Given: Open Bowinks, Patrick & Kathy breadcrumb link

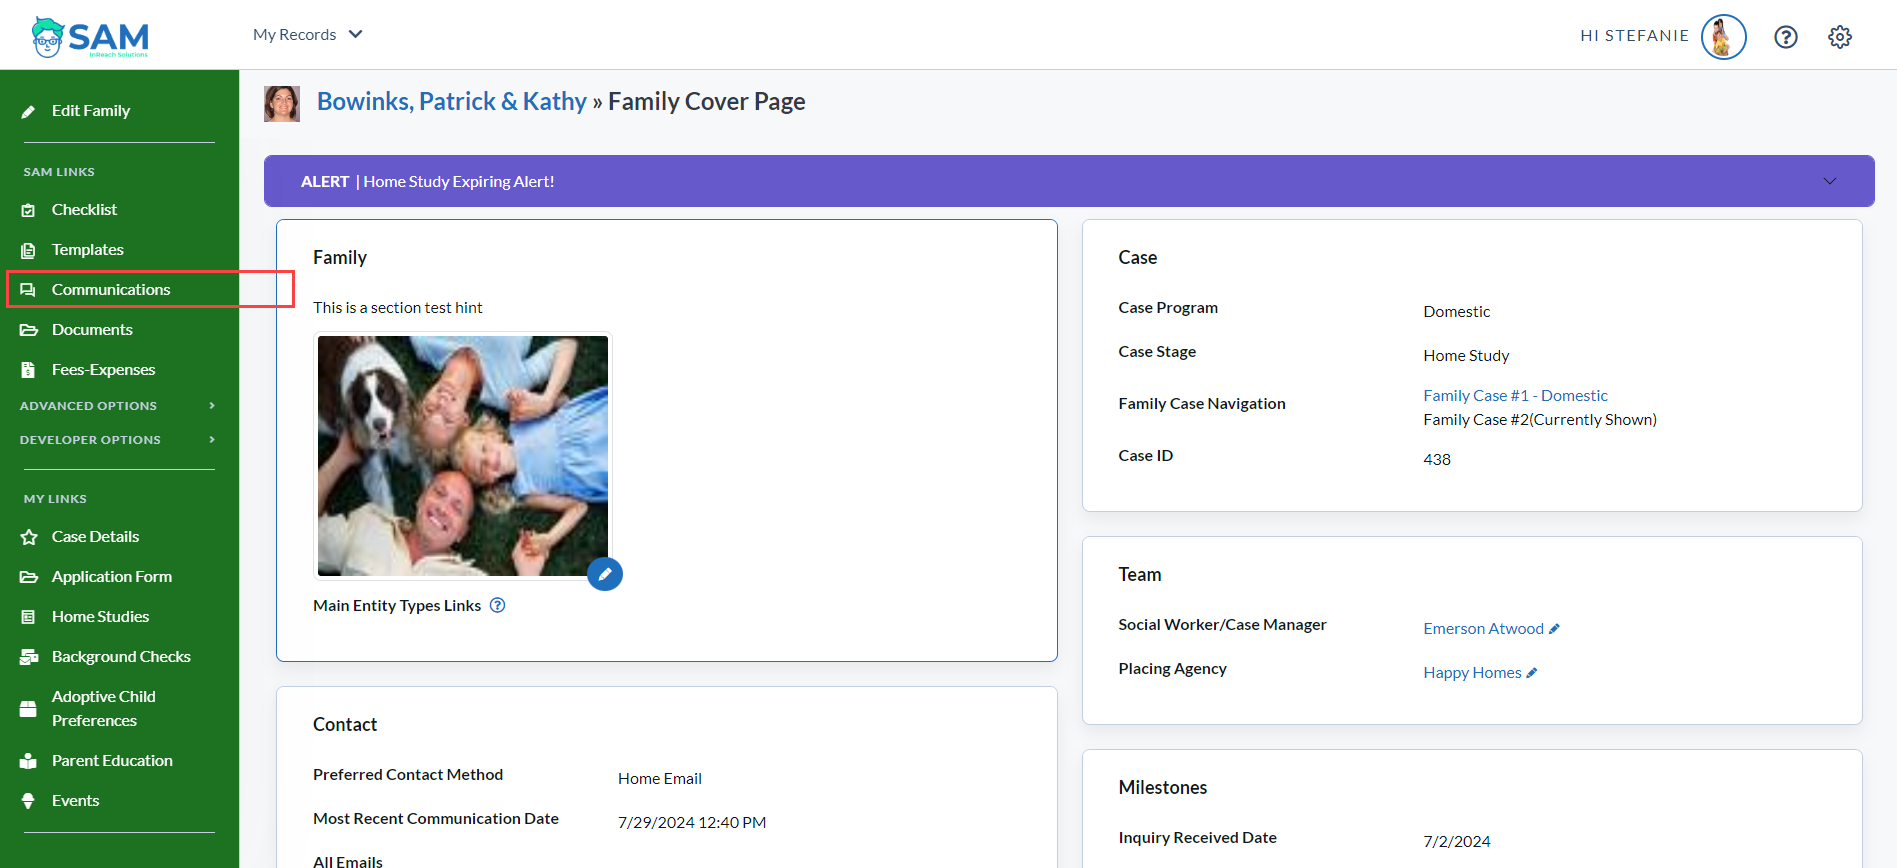Looking at the screenshot, I should click(452, 102).
